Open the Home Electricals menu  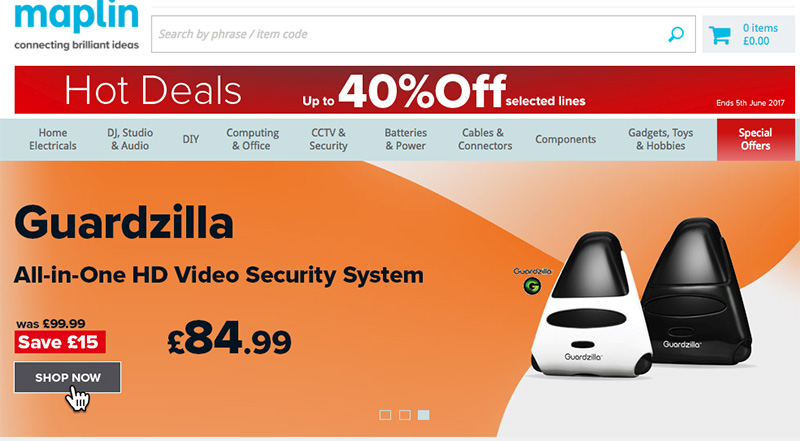[53, 139]
